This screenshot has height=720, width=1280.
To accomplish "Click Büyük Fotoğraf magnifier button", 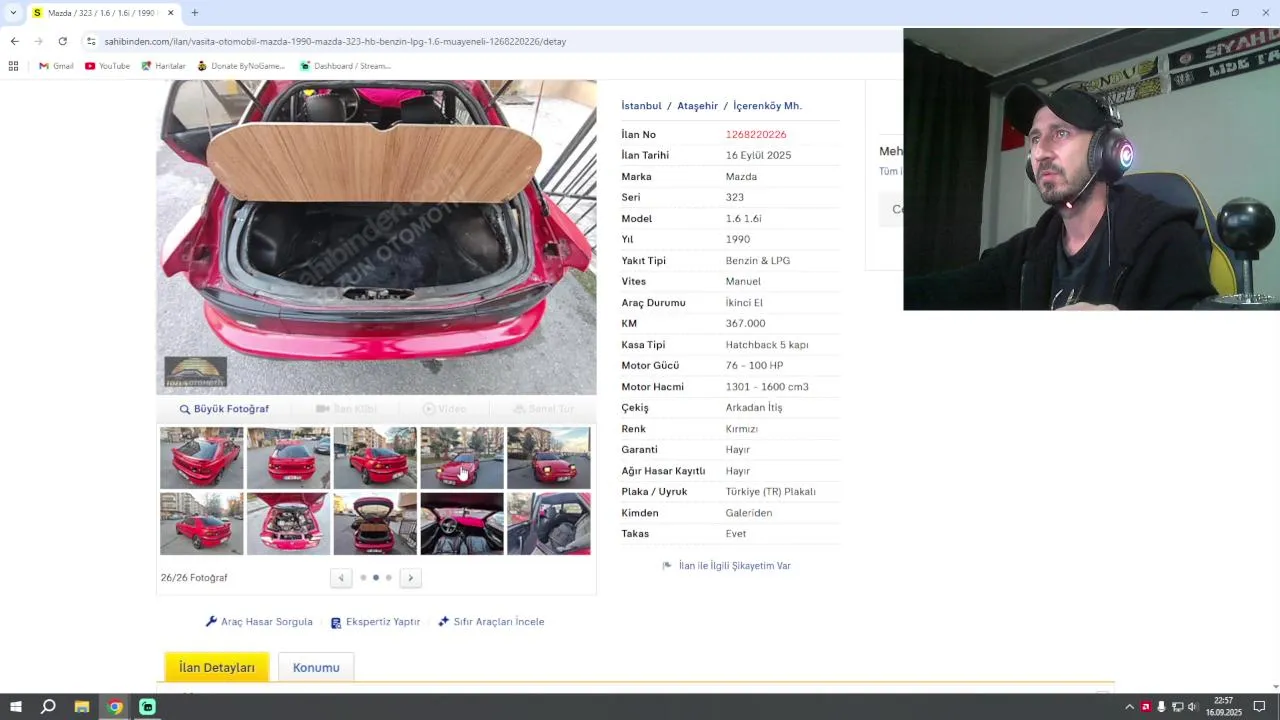I will click(224, 409).
